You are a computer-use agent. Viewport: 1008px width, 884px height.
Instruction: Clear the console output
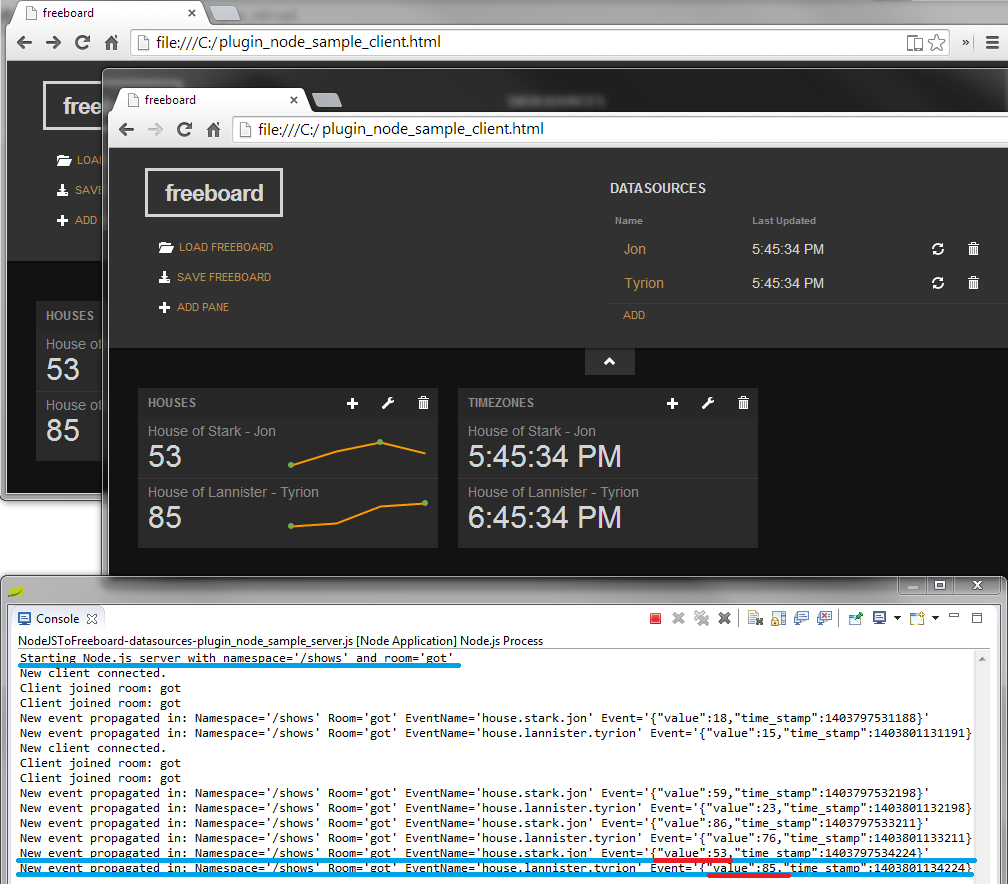(755, 618)
